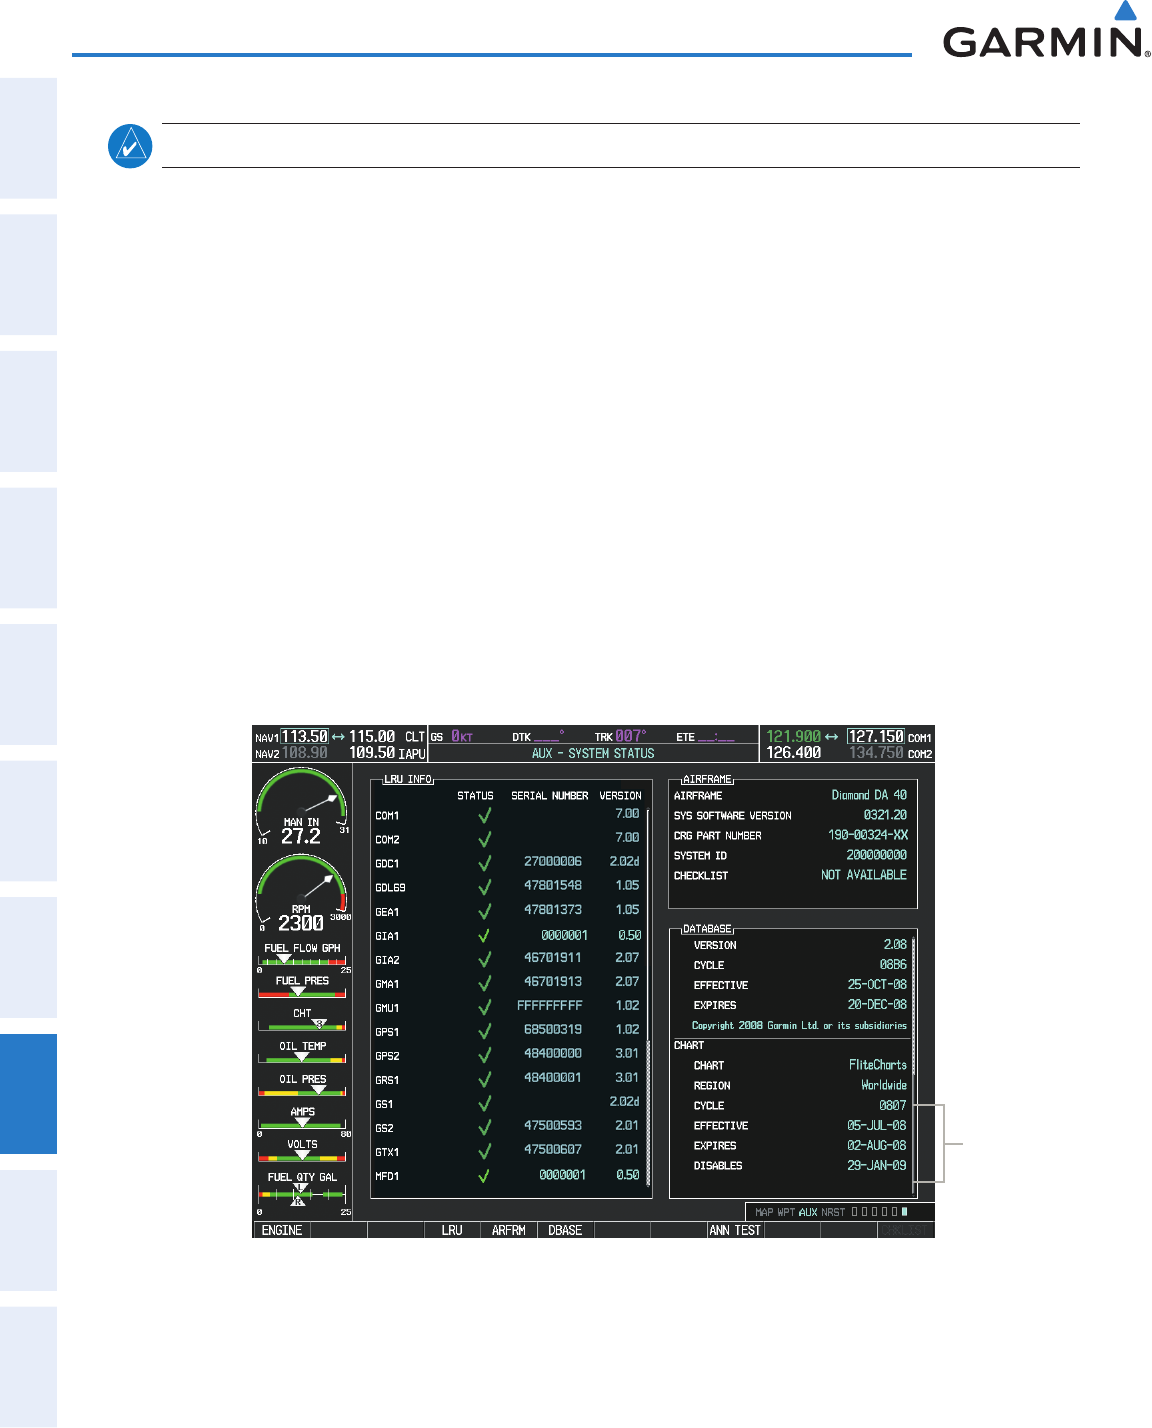Click chart region Worldwide
The width and height of the screenshot is (1152, 1428).
click(884, 1085)
